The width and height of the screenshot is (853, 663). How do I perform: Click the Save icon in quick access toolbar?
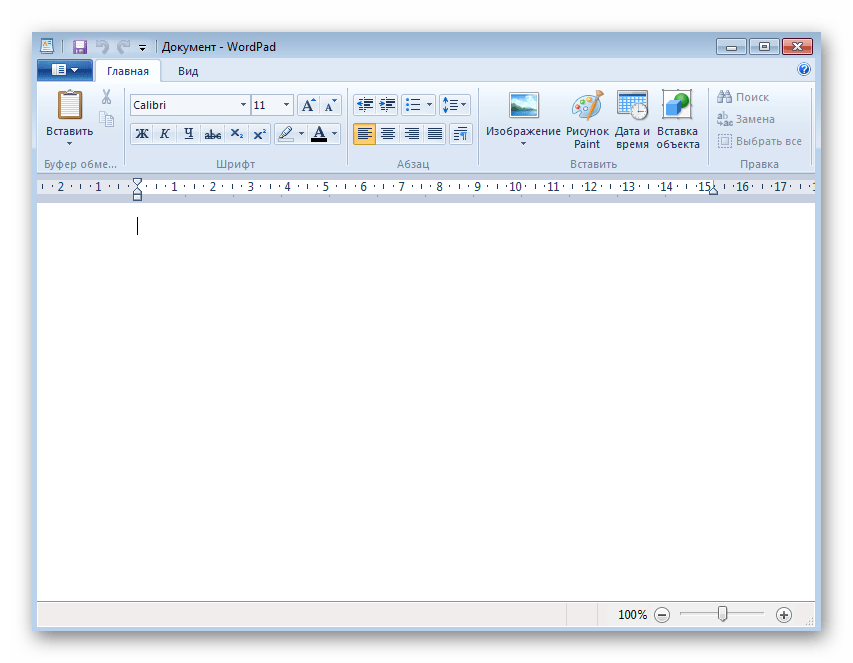tap(80, 47)
